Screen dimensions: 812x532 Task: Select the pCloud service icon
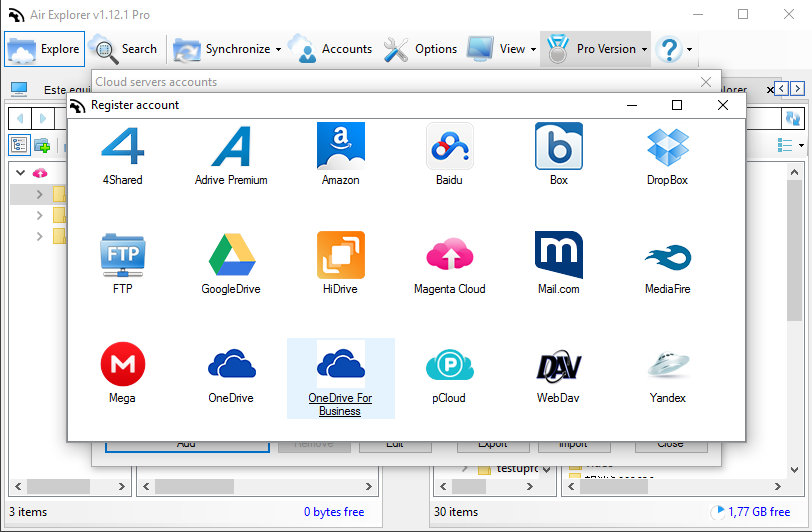pyautogui.click(x=450, y=365)
